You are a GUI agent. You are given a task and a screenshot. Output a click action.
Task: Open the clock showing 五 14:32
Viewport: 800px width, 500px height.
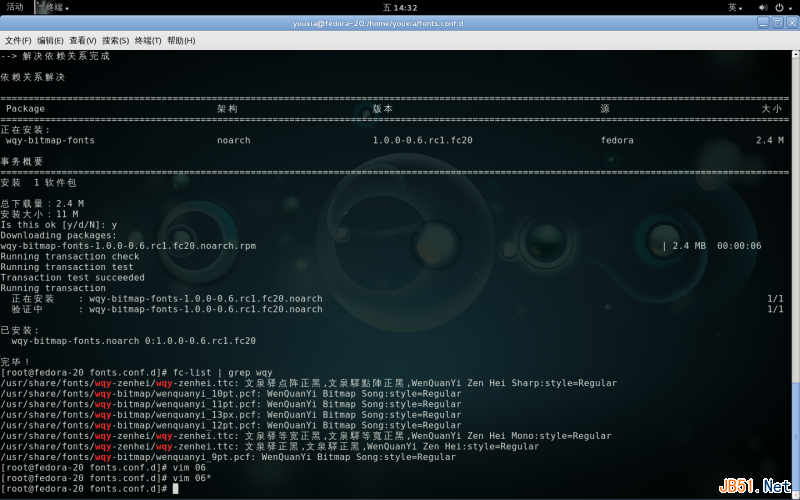[x=400, y=7]
